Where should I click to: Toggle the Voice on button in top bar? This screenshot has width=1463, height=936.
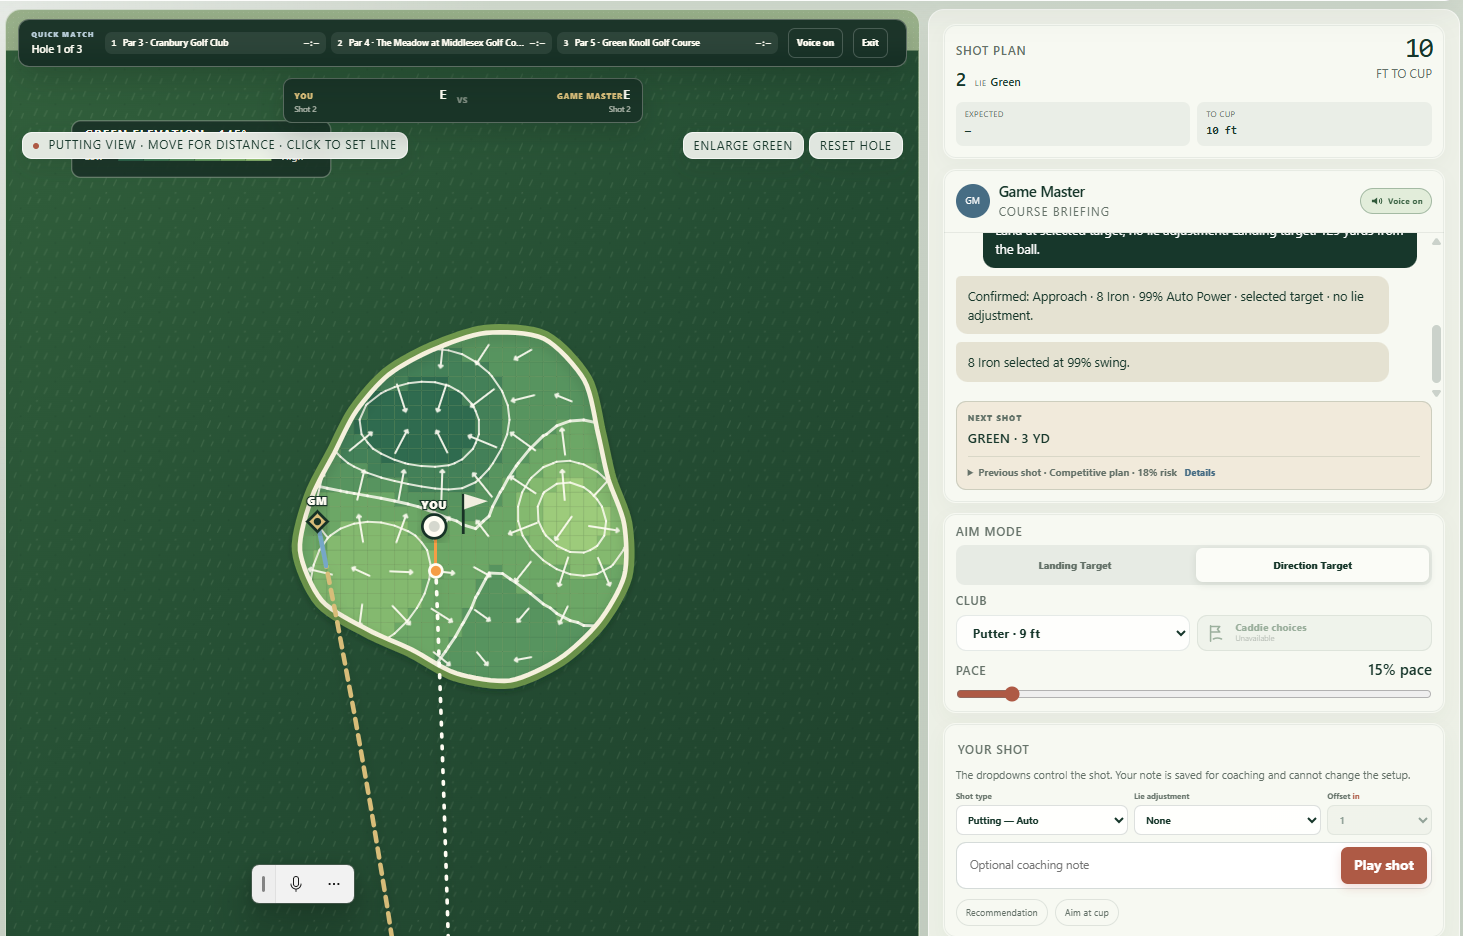(815, 43)
